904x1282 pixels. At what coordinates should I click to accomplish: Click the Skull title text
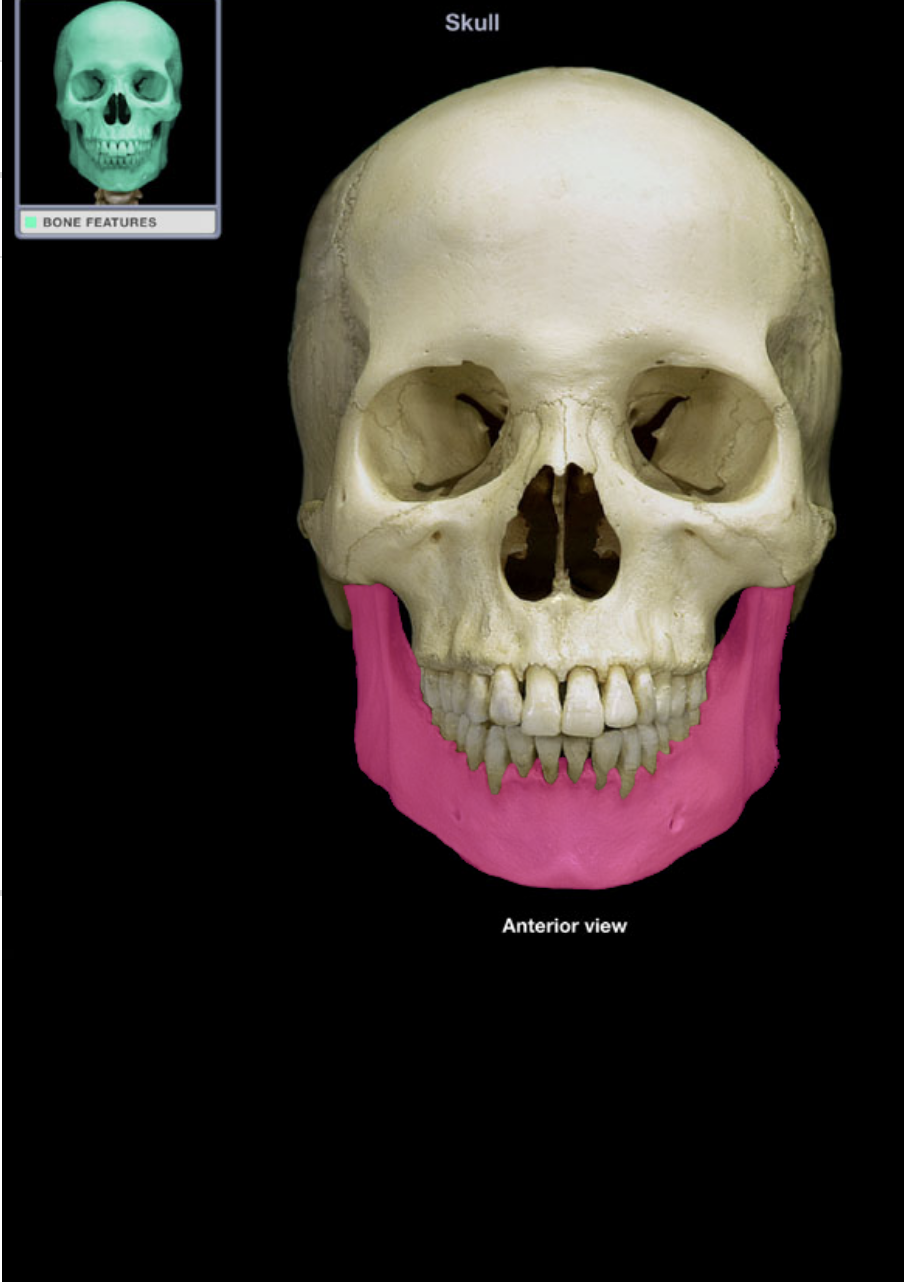pyautogui.click(x=471, y=22)
